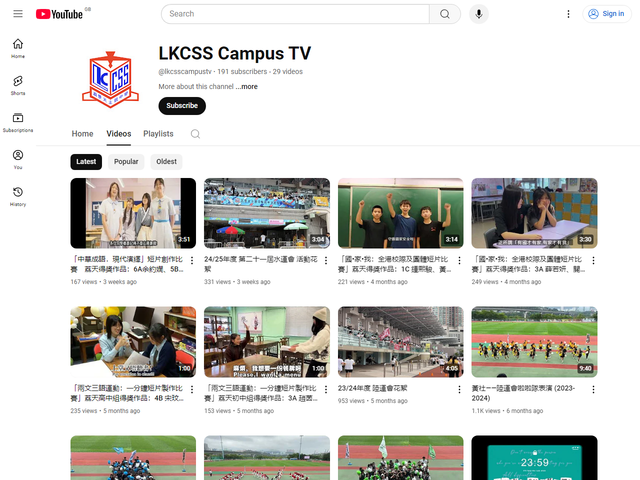The image size is (640, 480).
Task: Search within channel using magnifier icon
Action: tap(196, 134)
